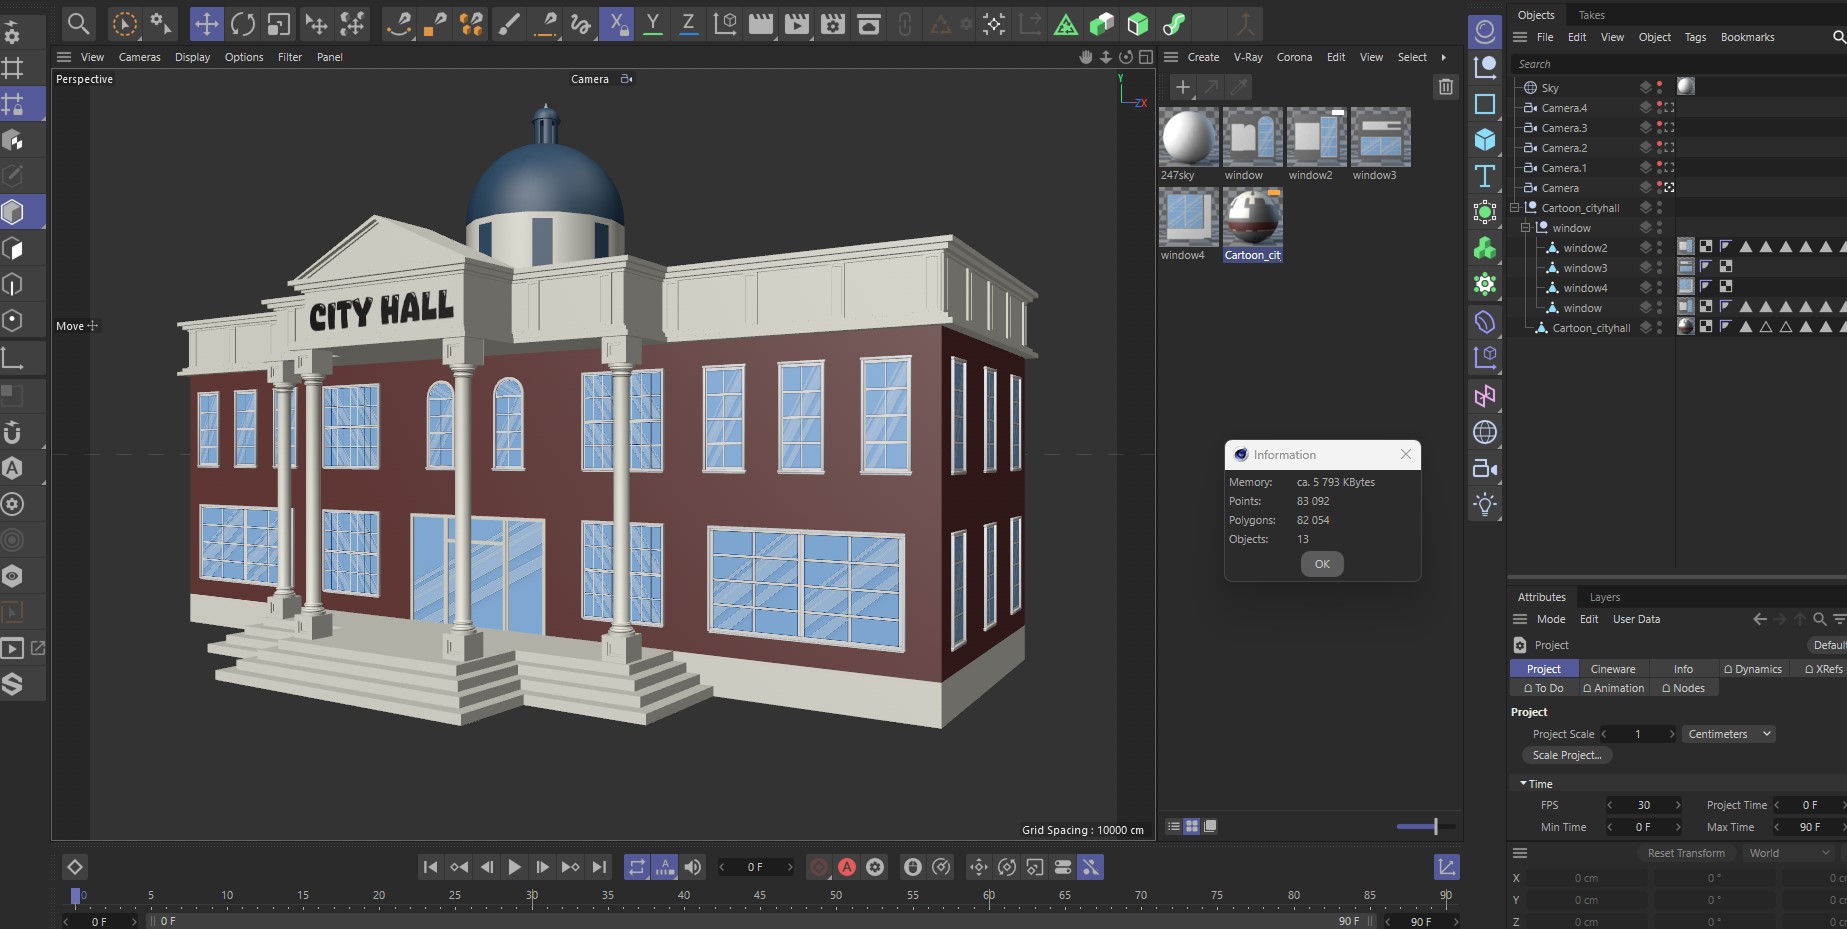The width and height of the screenshot is (1847, 929).
Task: Toggle the Autokeying button
Action: (847, 867)
